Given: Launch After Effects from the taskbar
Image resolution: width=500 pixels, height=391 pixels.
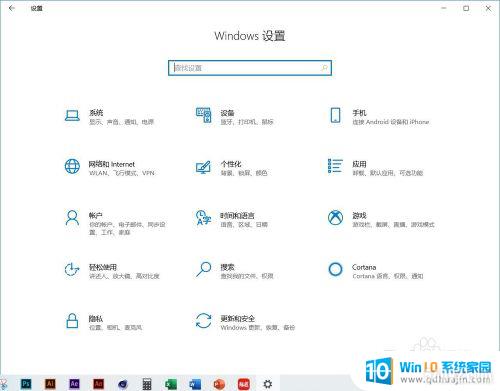Looking at the screenshot, I should click(x=74, y=384).
